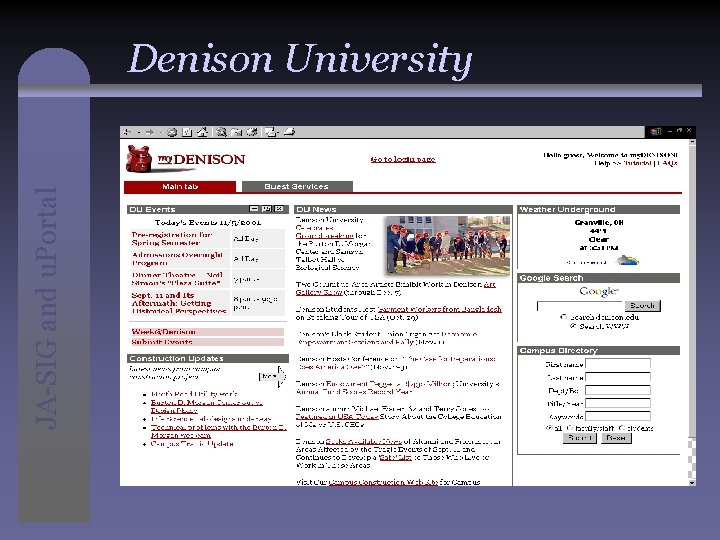Click the Google search text field
Screen dimensions: 720x540
point(580,306)
